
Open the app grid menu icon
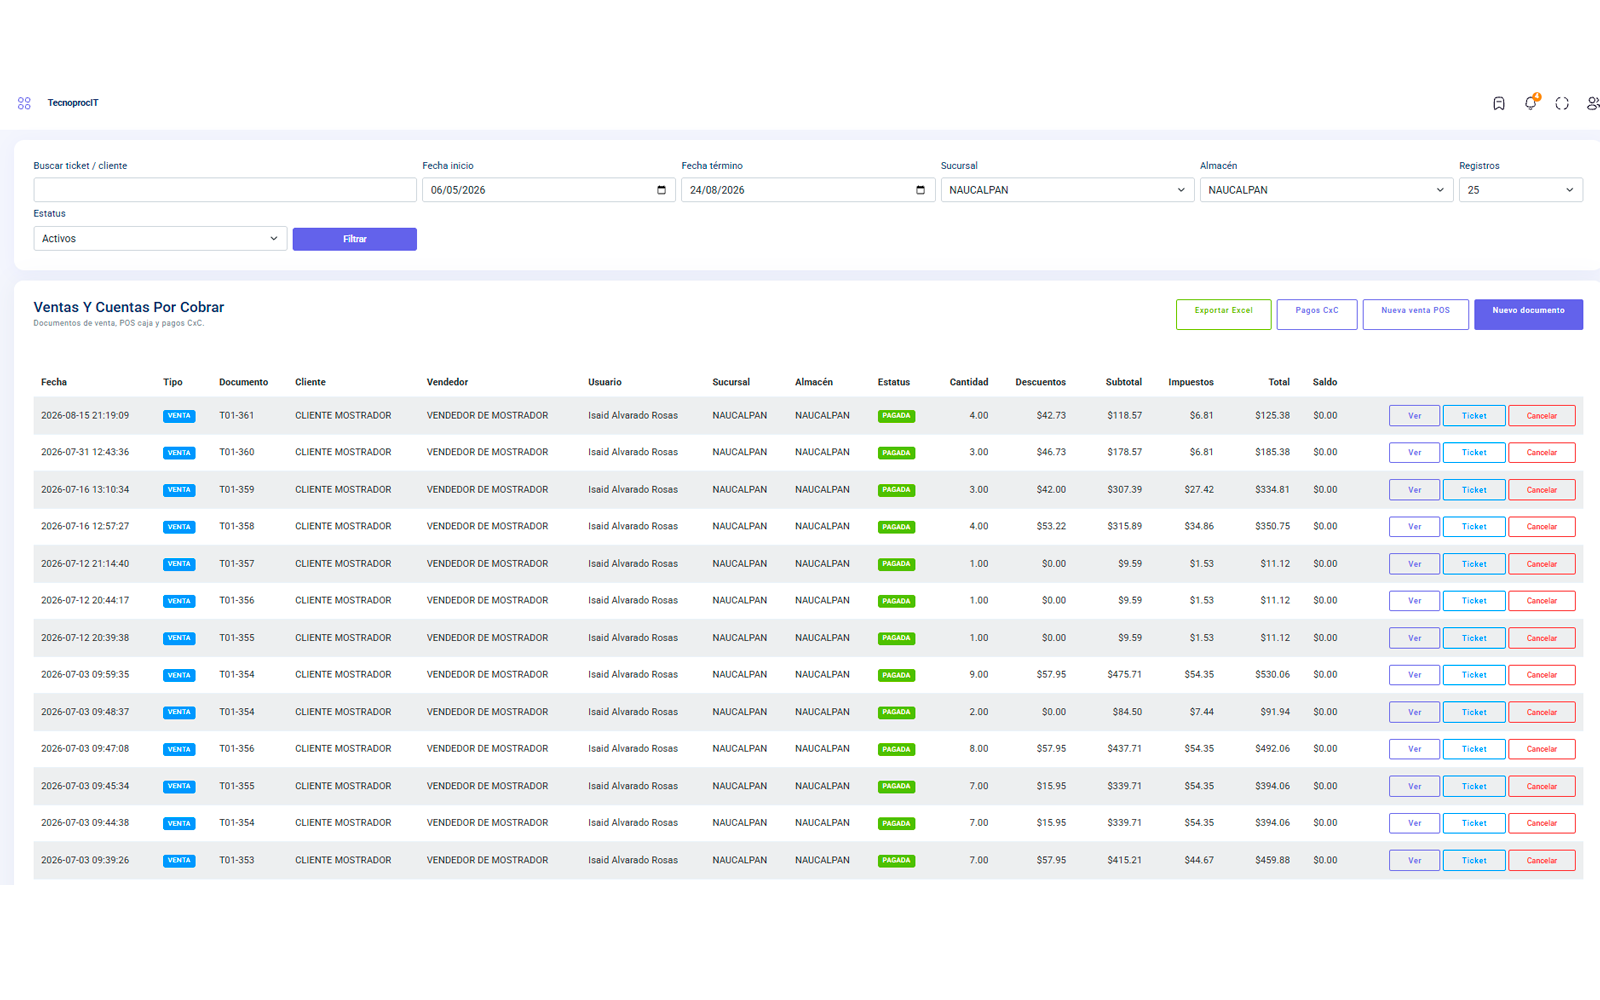(24, 103)
